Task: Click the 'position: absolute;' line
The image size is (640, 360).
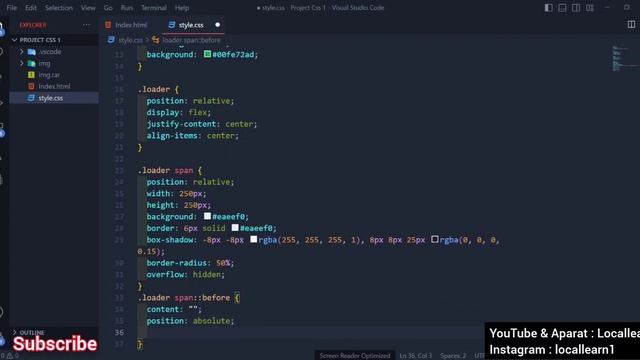Action: [190, 321]
